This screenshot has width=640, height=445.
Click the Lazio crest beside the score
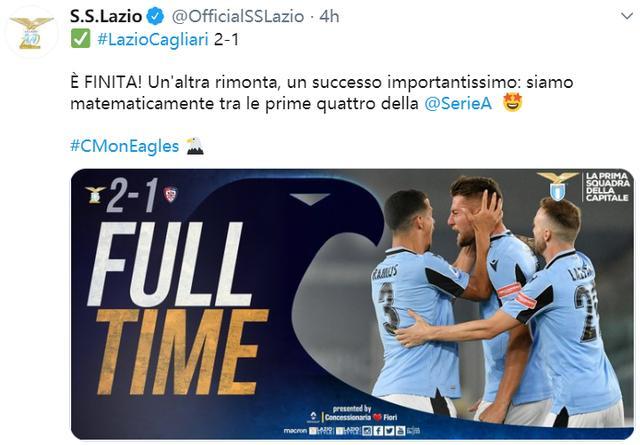(x=95, y=194)
